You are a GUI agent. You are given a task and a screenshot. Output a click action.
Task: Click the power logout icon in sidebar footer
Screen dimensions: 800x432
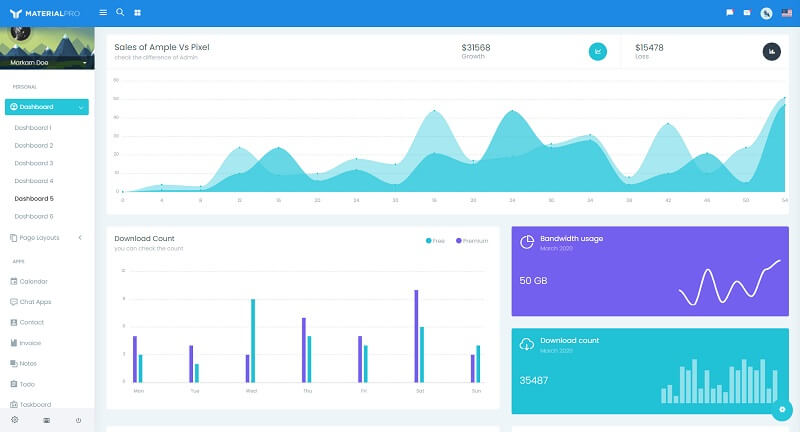[78, 420]
